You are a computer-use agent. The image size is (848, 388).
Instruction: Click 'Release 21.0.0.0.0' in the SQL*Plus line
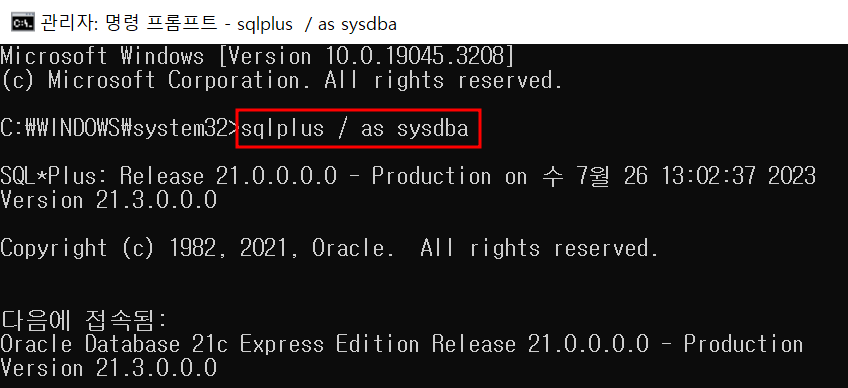click(228, 176)
